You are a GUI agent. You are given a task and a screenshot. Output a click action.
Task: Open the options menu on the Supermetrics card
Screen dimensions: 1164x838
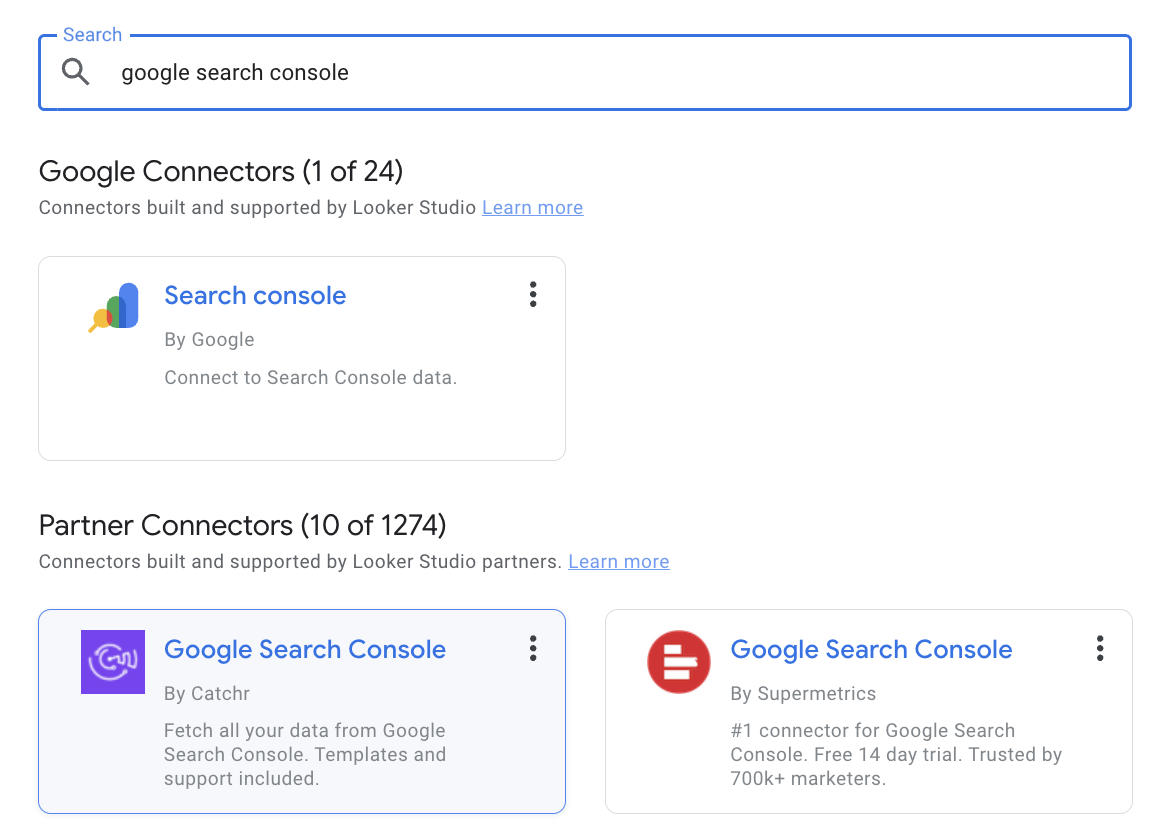(1099, 649)
